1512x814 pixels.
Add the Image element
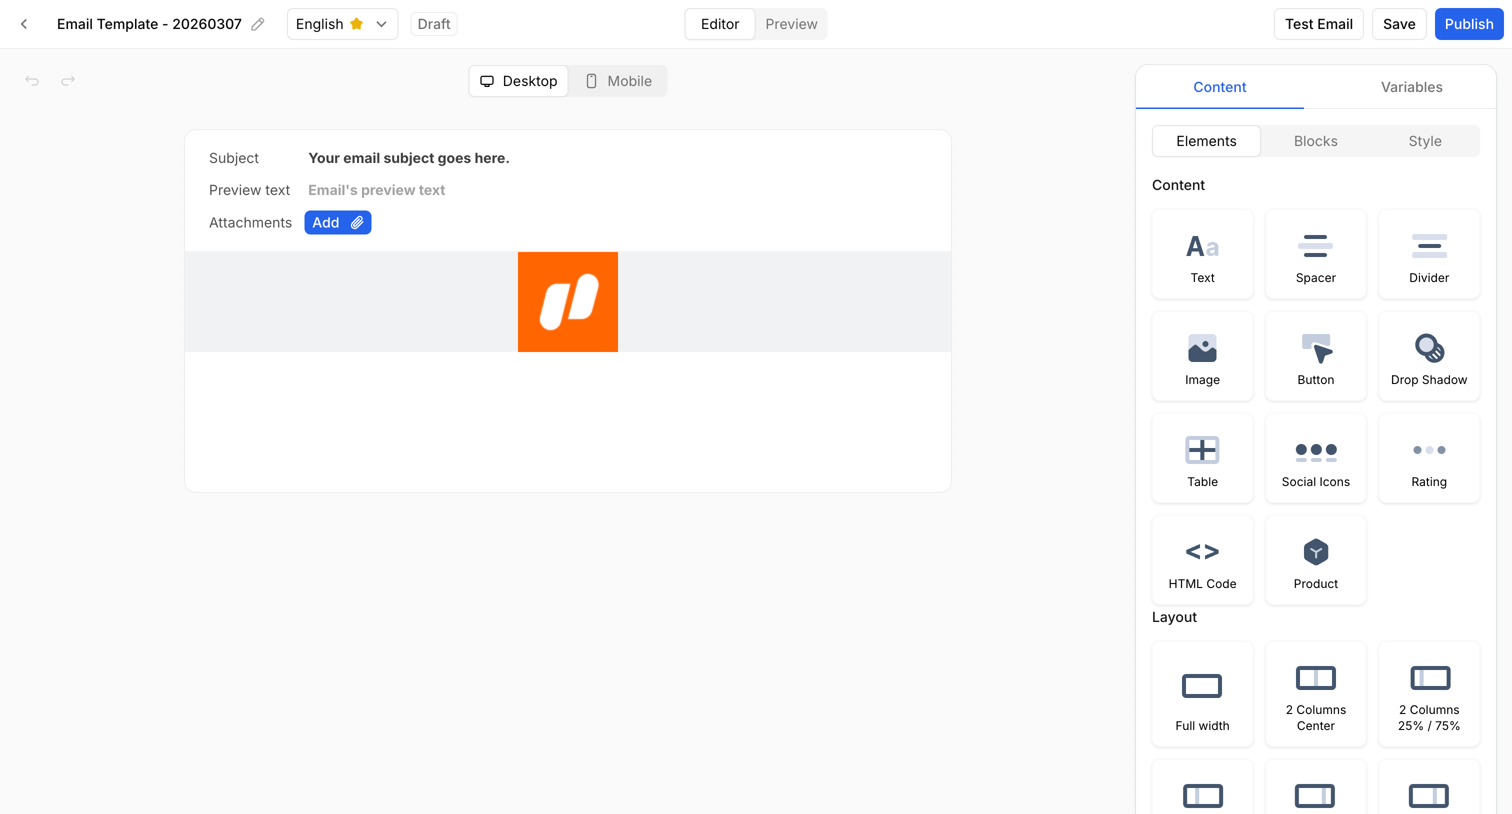click(x=1202, y=357)
